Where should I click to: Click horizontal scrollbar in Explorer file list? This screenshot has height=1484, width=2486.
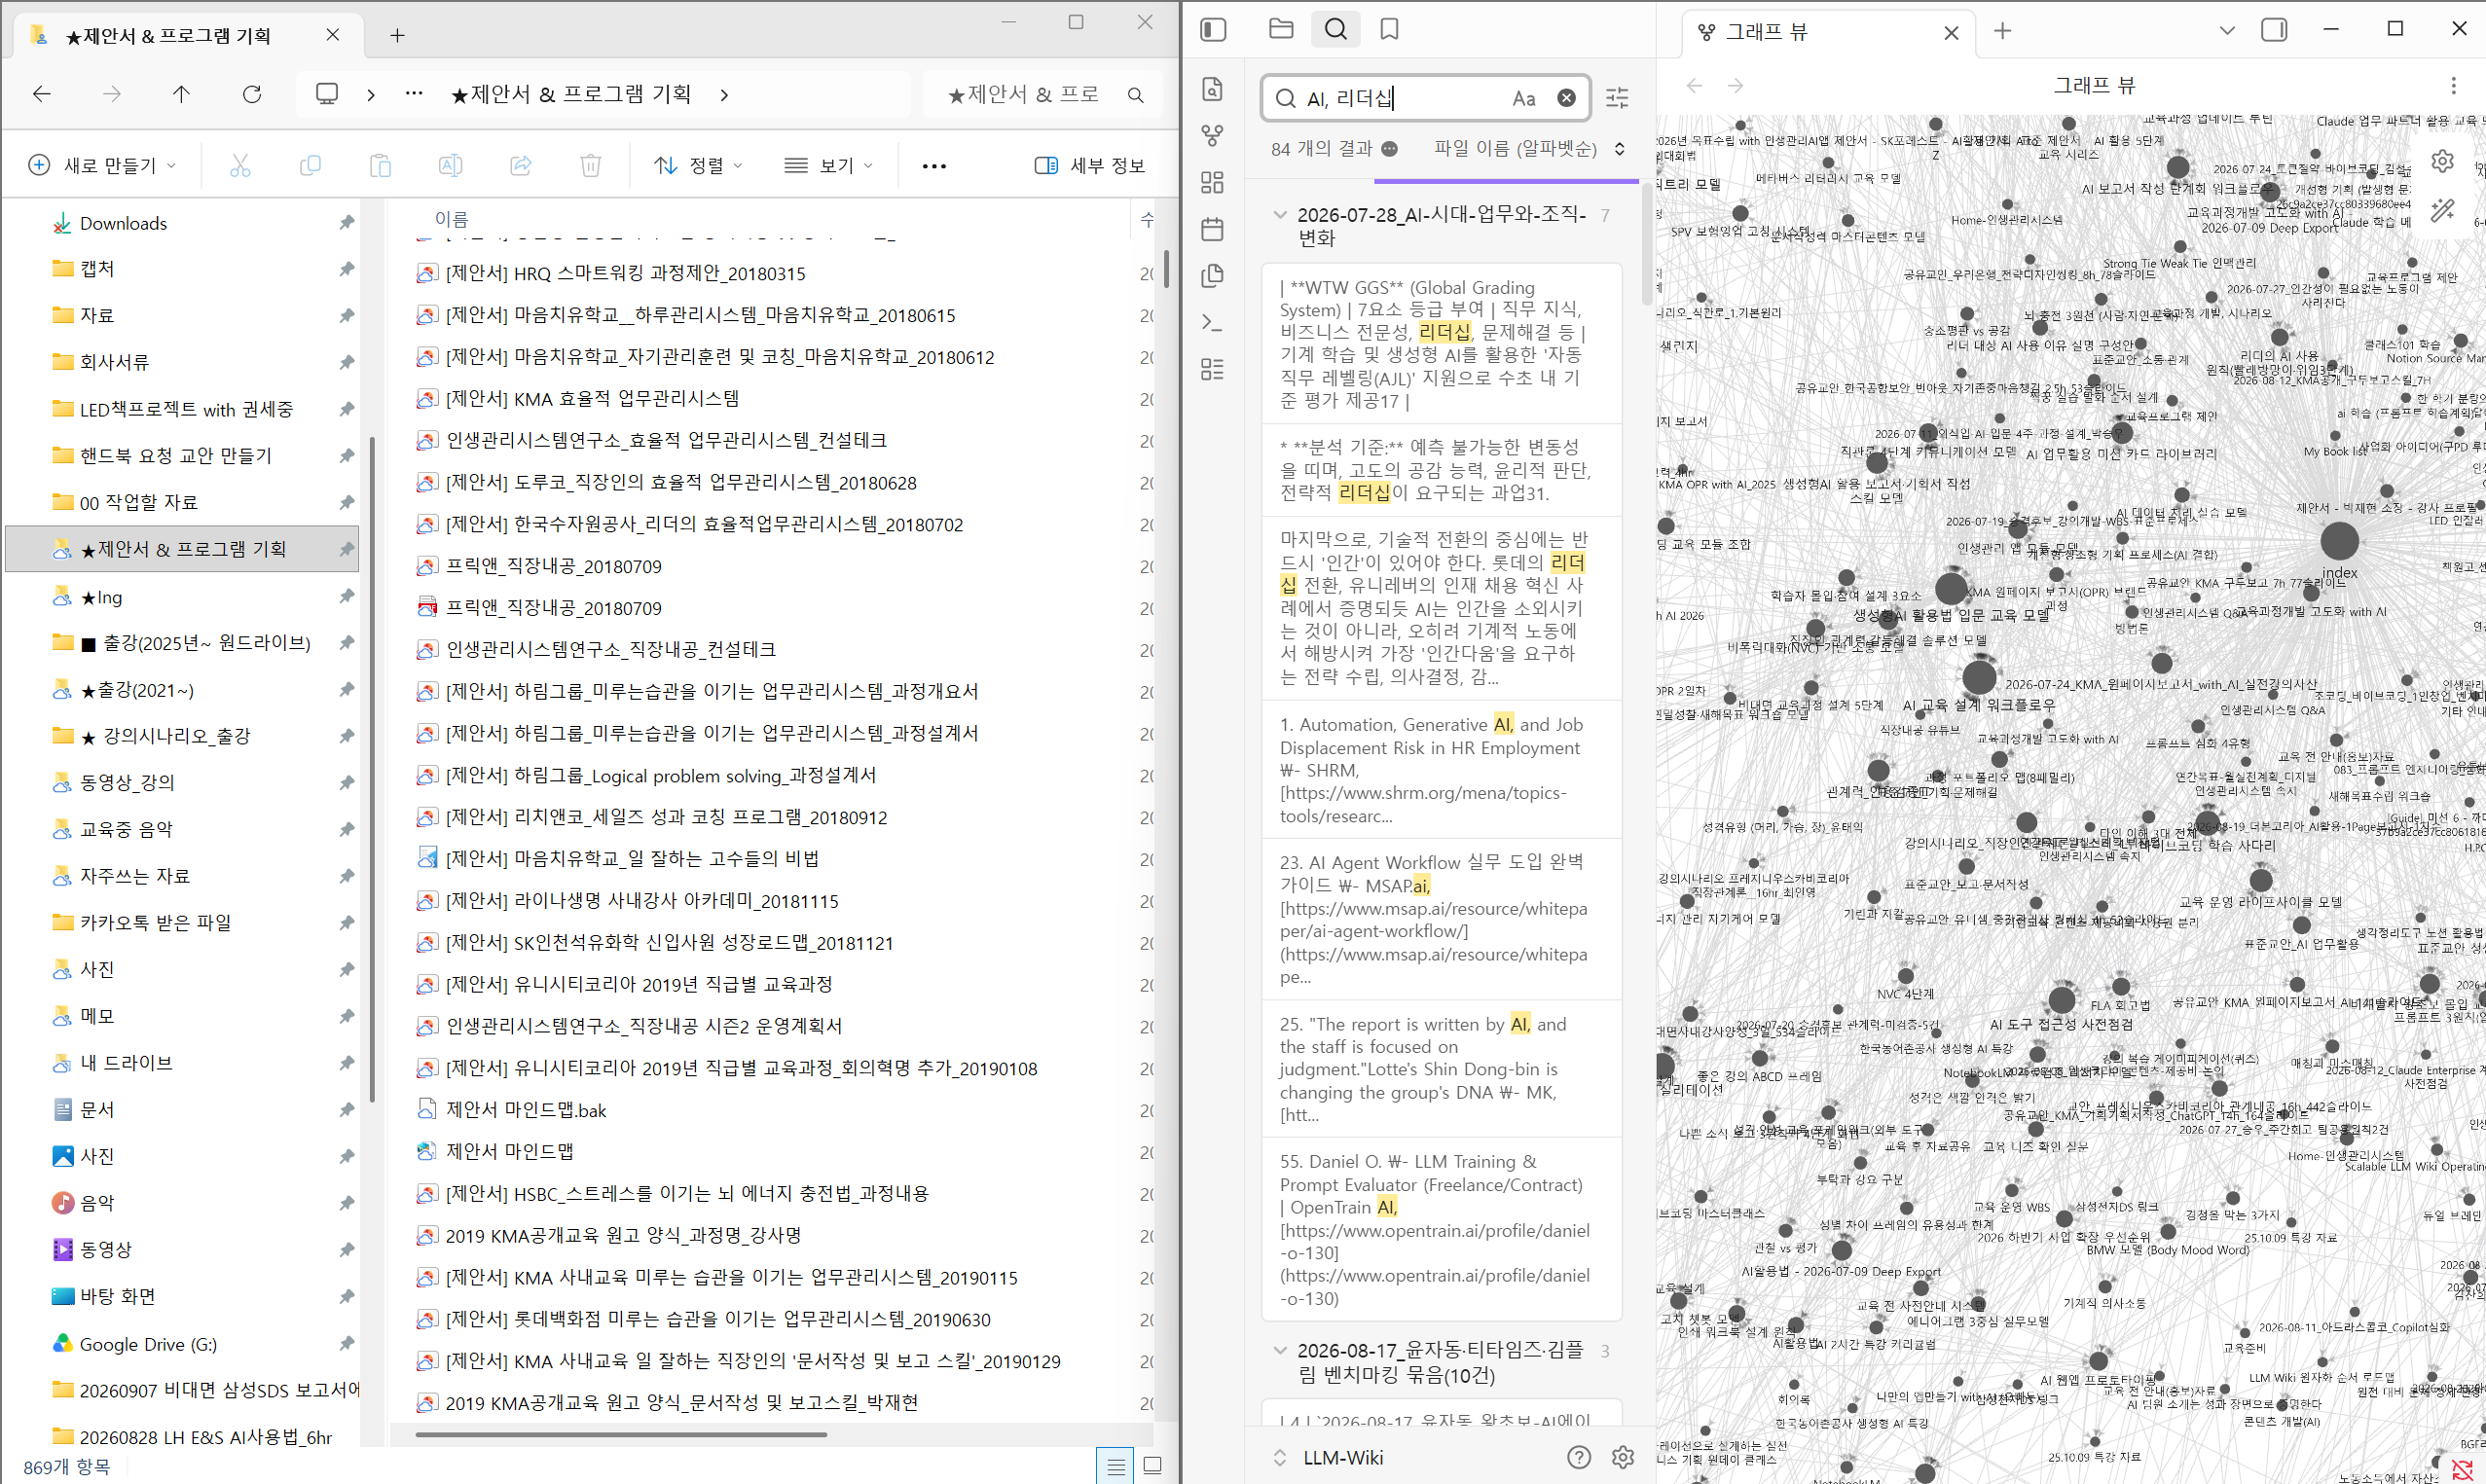point(621,1434)
